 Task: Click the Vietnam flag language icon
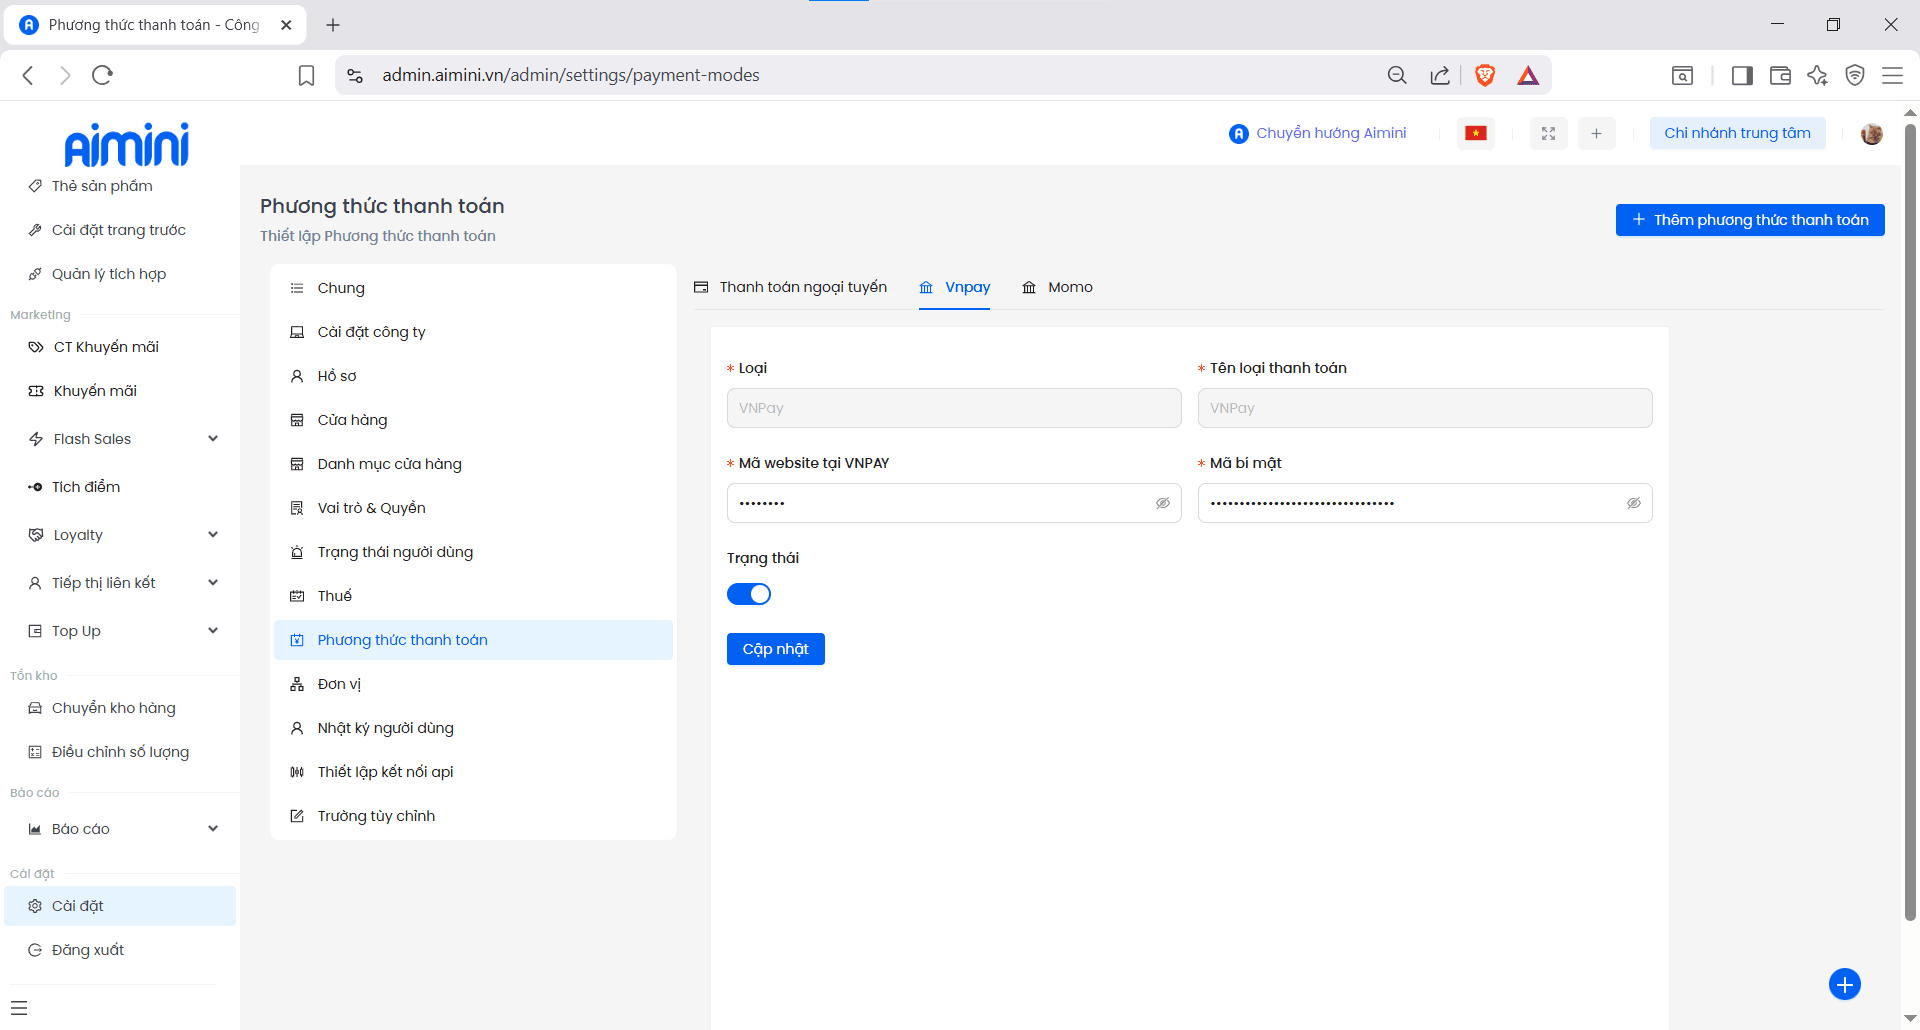pos(1476,133)
